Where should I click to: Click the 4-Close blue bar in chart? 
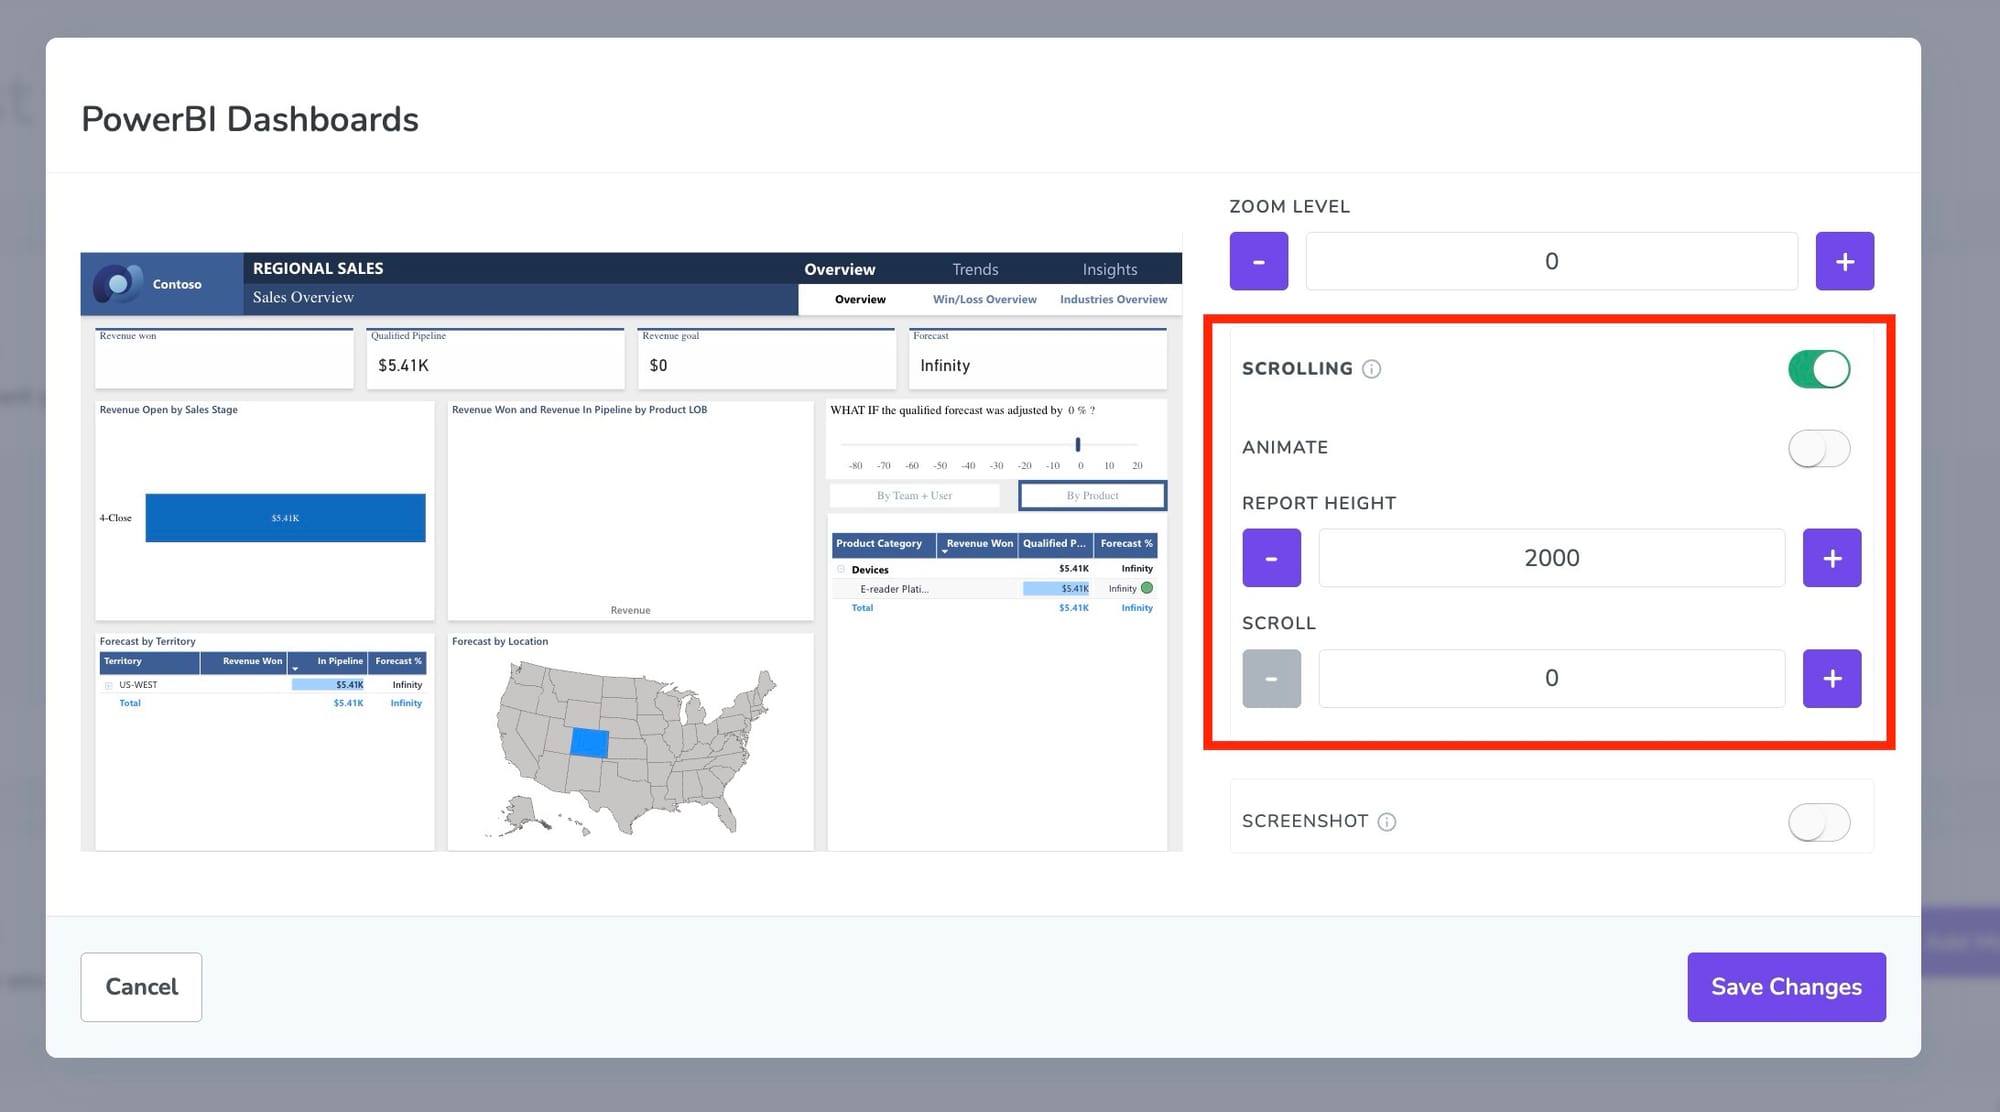[285, 518]
